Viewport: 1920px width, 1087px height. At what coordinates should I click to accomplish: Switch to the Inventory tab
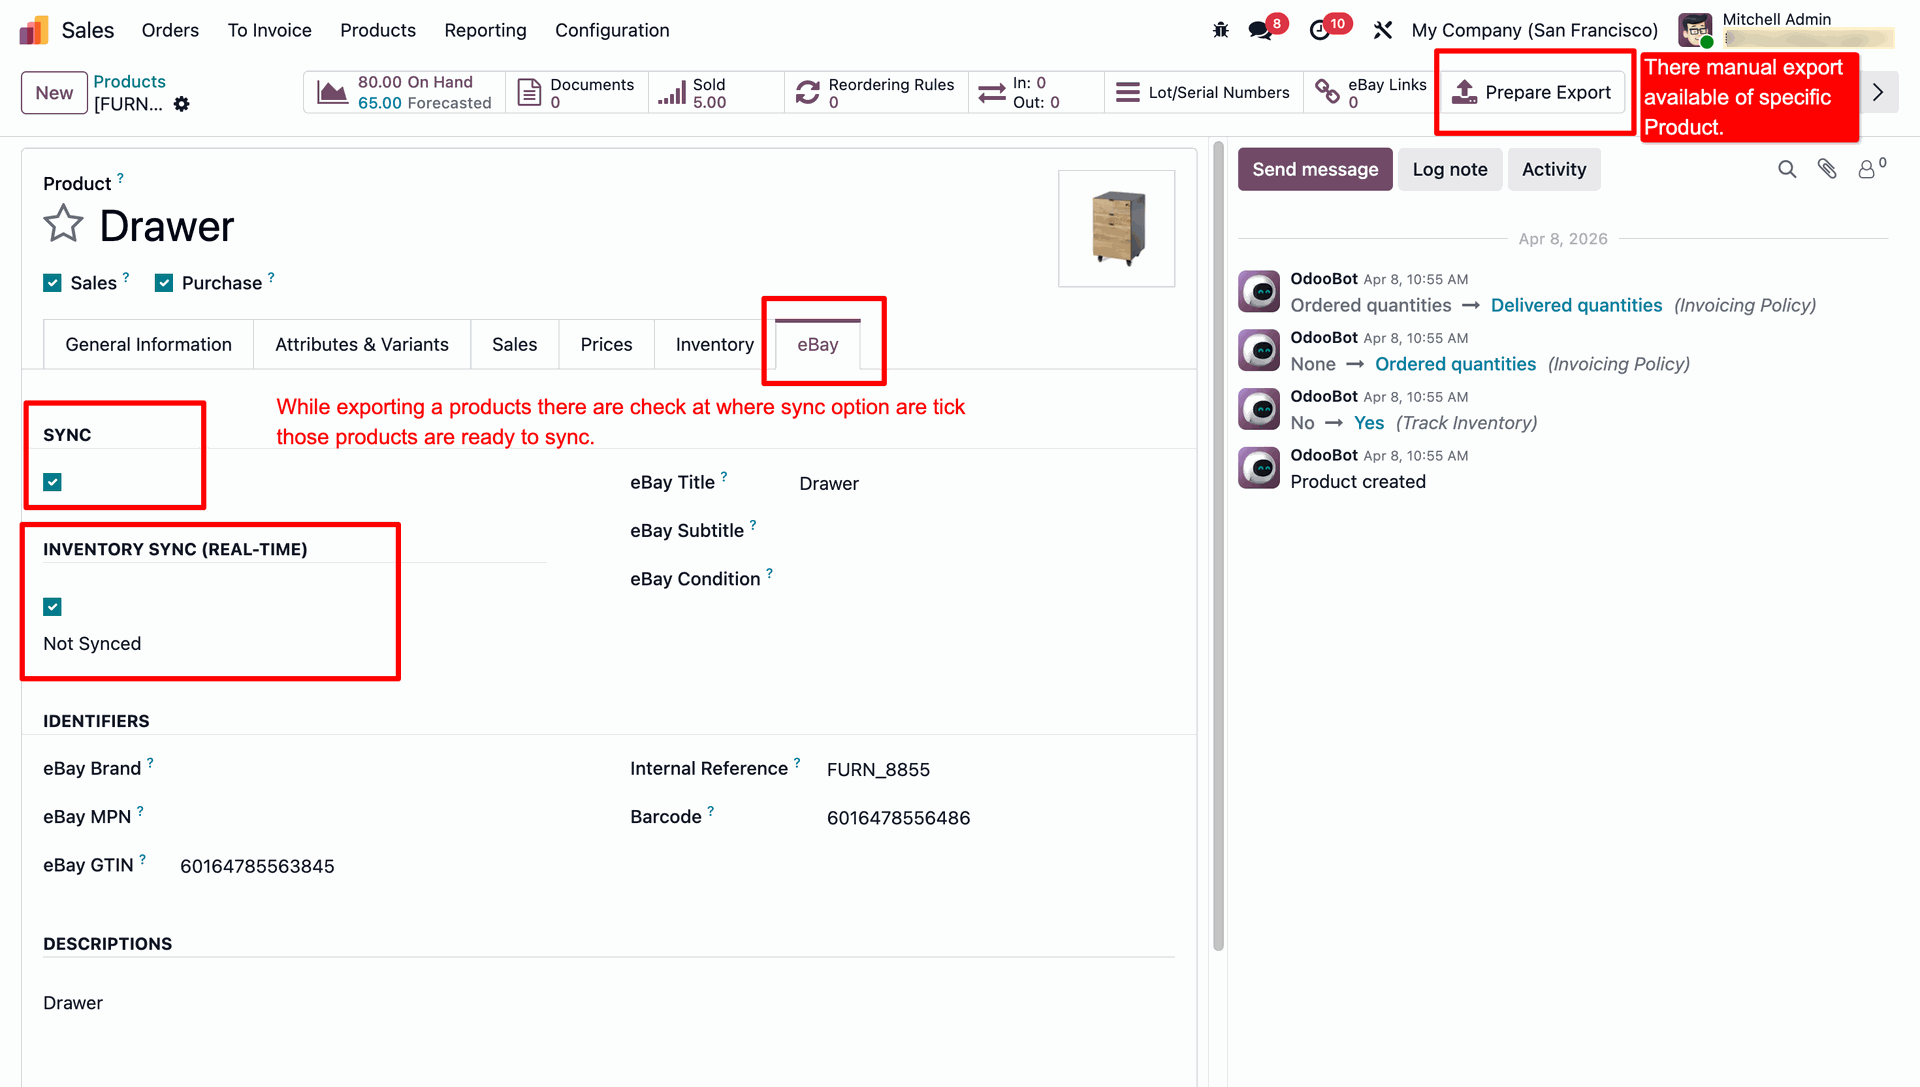(x=714, y=344)
